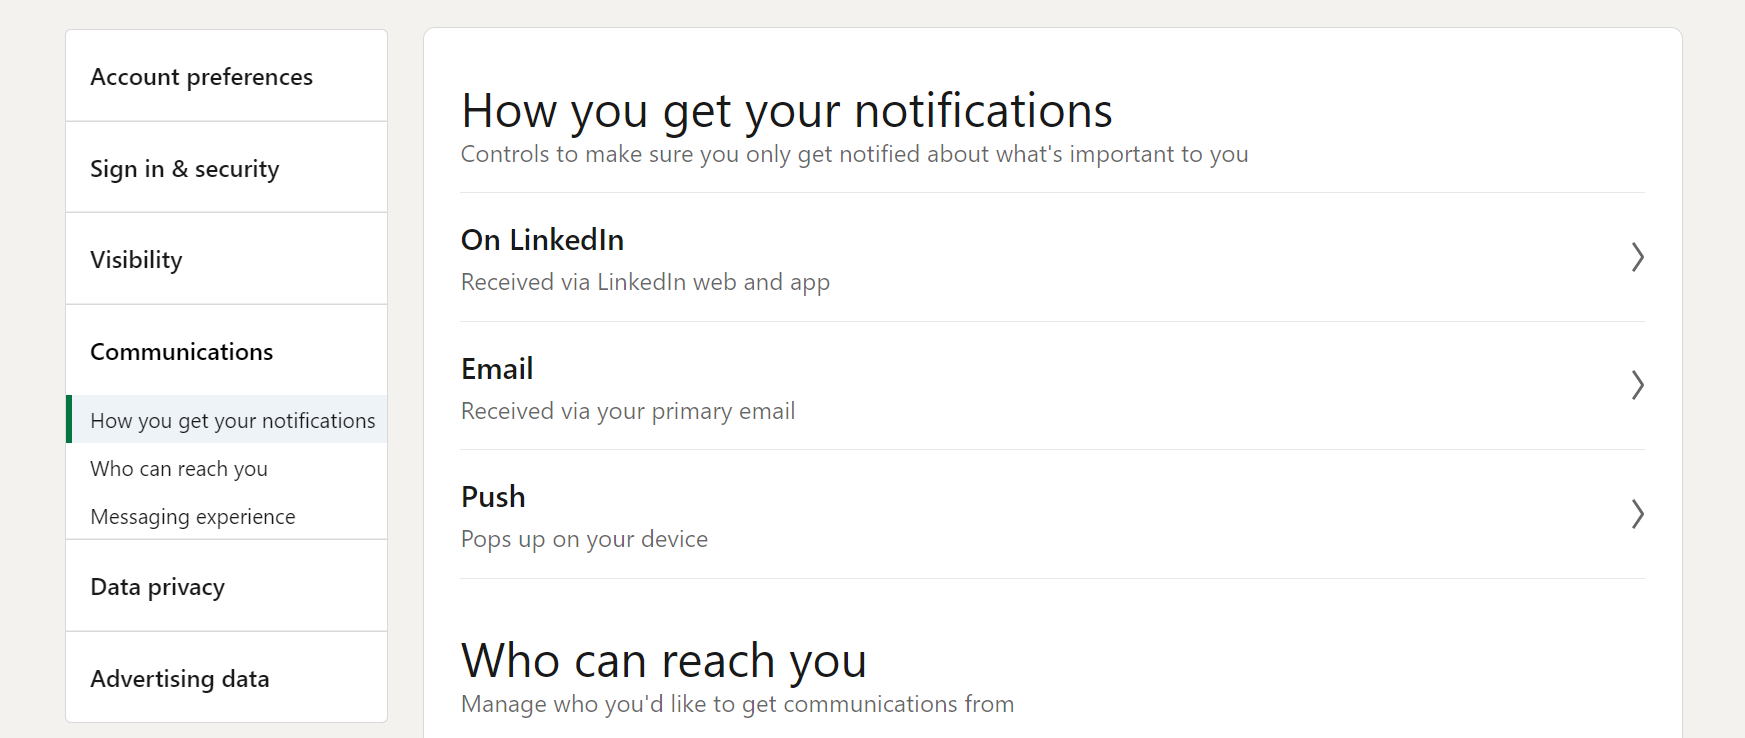Click the Communications sidebar category
Image resolution: width=1745 pixels, height=738 pixels.
point(181,352)
